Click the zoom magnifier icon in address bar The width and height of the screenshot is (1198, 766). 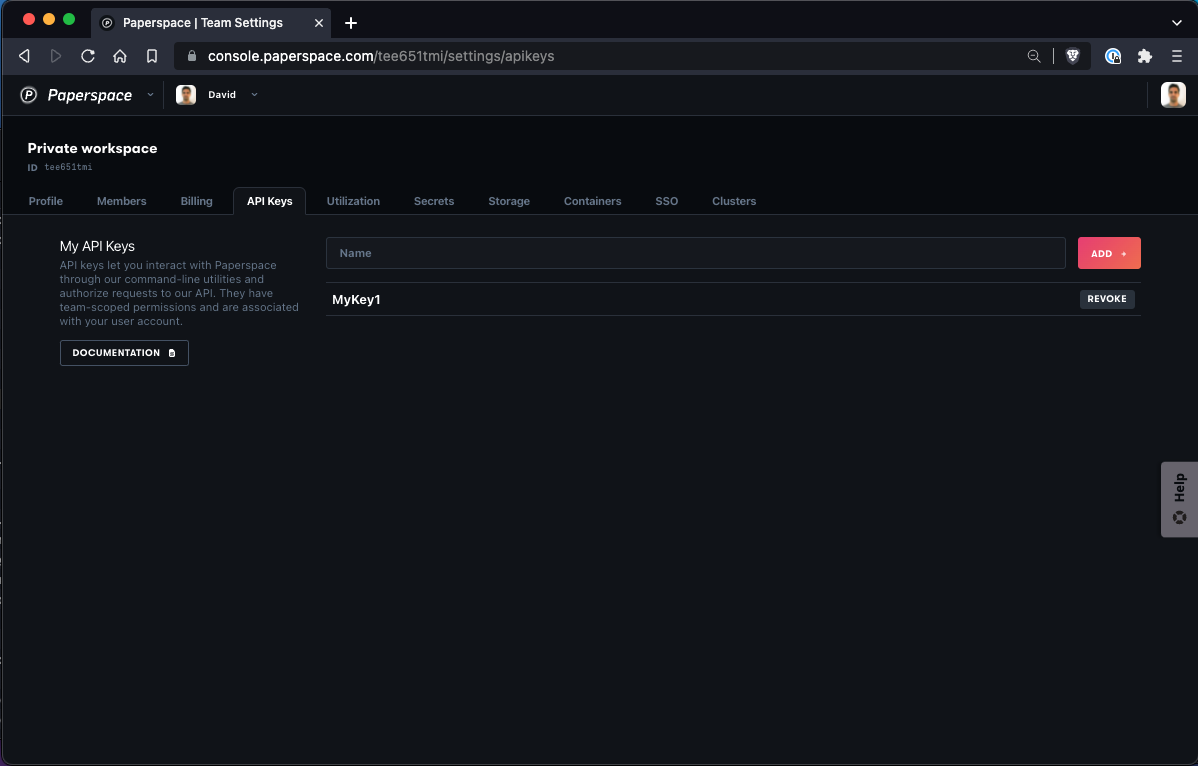(1034, 56)
